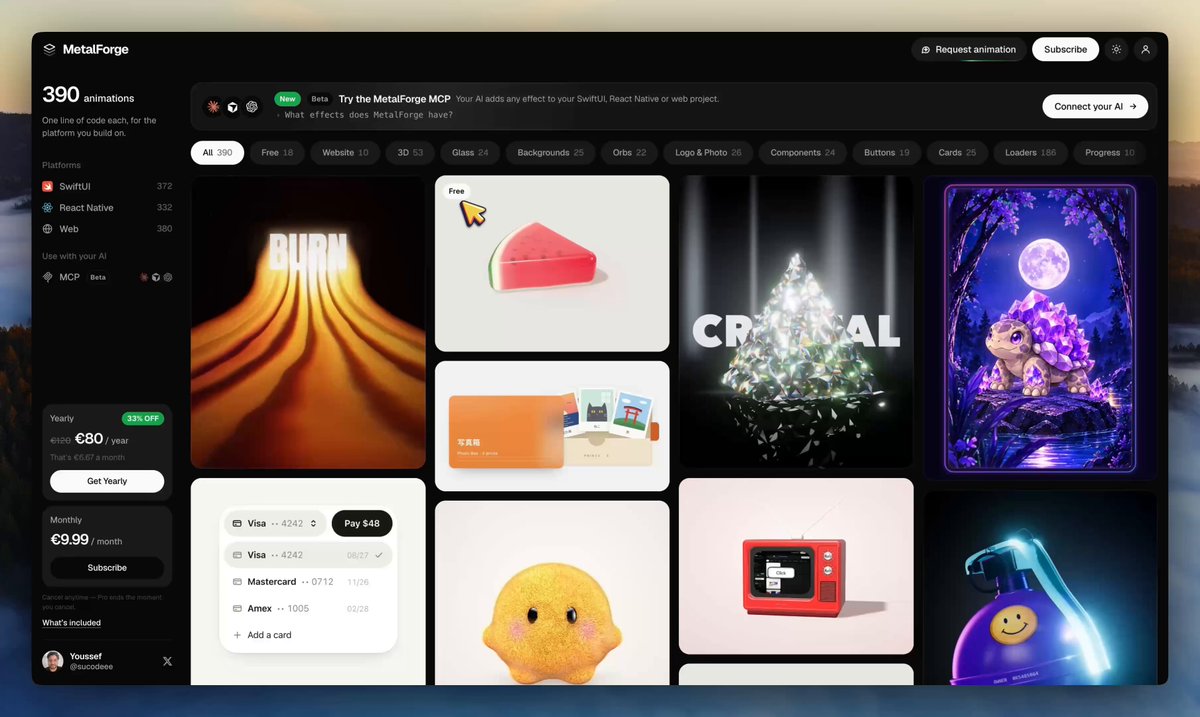Viewport: 1200px width, 717px height.
Task: Click the Claude burst icon in the MCP banner
Action: (213, 106)
